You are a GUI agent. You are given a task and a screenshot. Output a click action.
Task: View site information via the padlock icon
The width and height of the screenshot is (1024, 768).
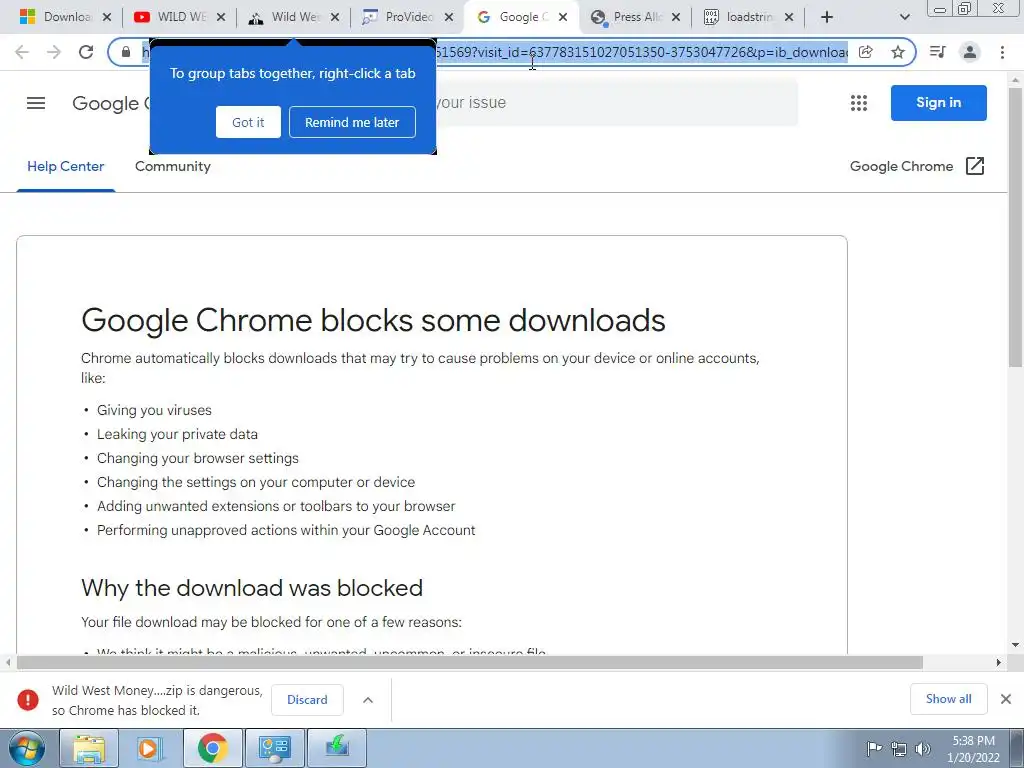point(126,52)
